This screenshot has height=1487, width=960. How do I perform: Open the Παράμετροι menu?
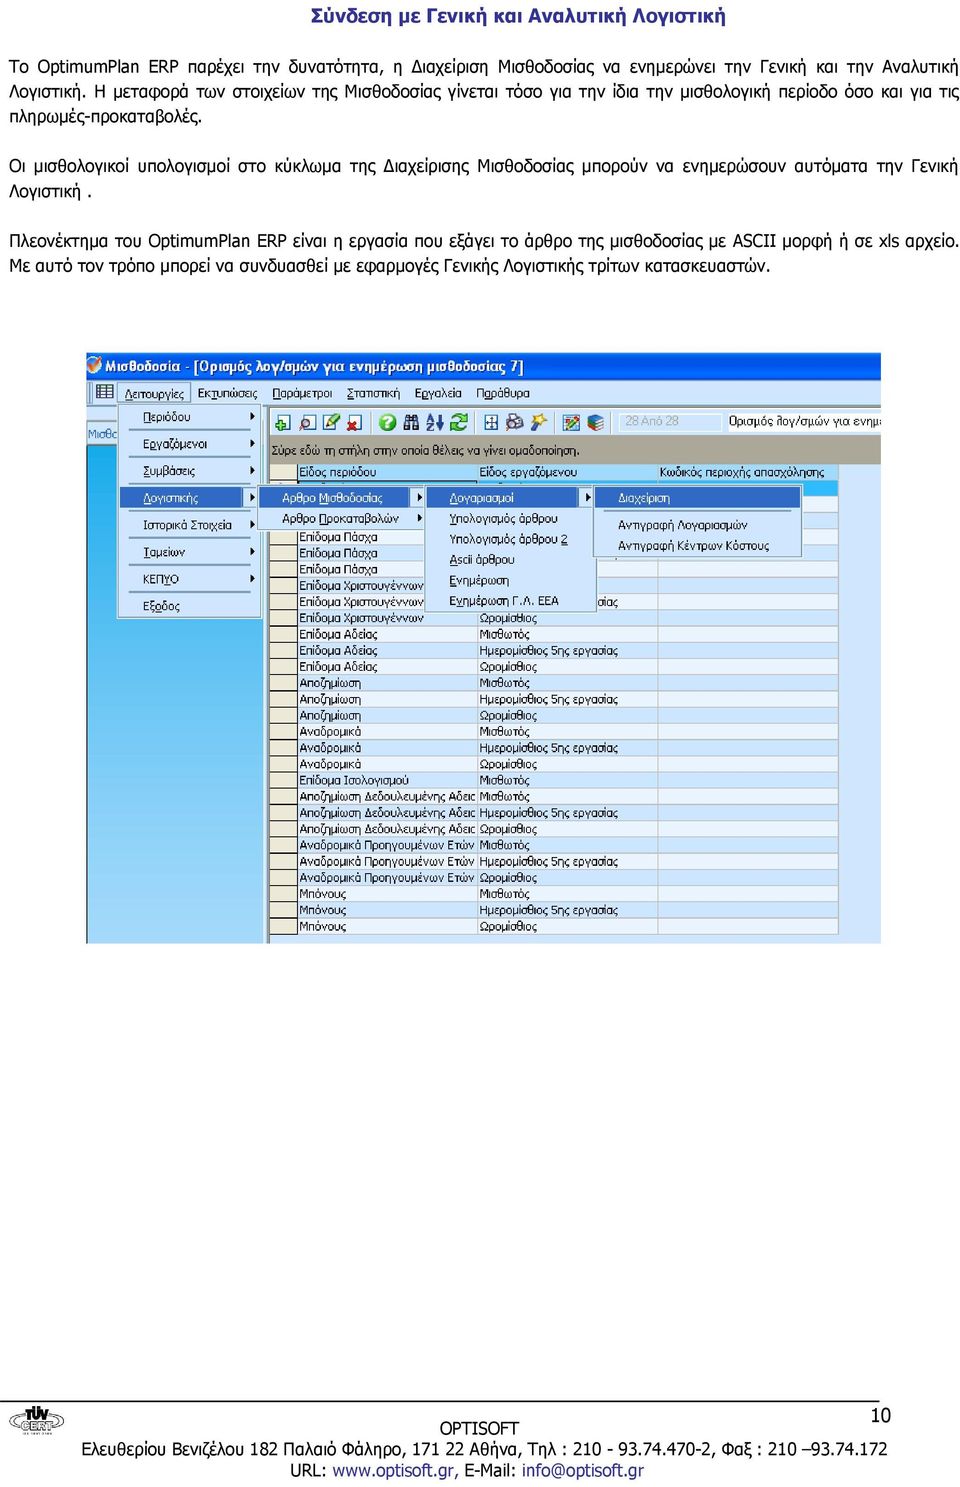click(302, 393)
